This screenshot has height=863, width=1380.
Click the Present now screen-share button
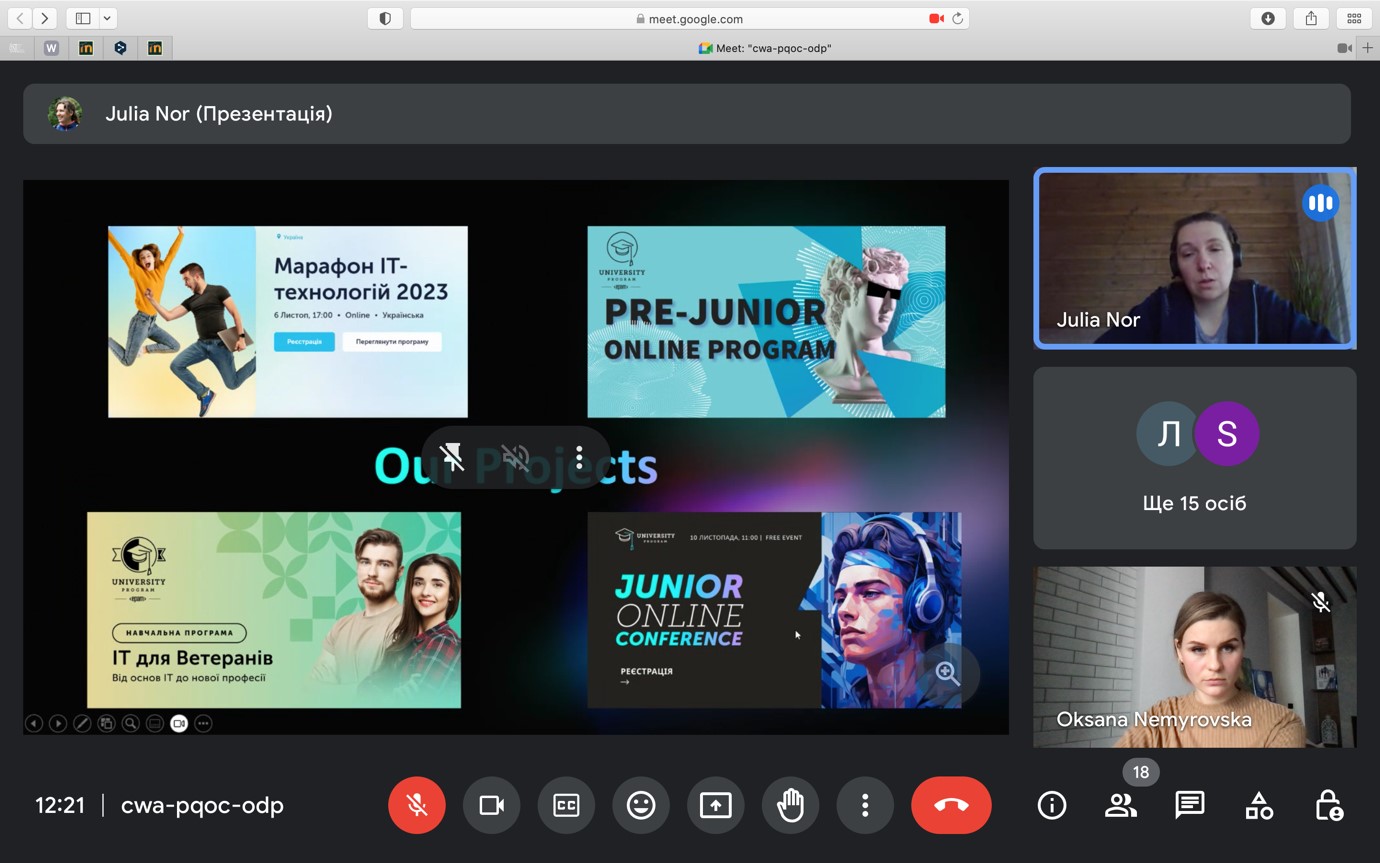coord(716,805)
